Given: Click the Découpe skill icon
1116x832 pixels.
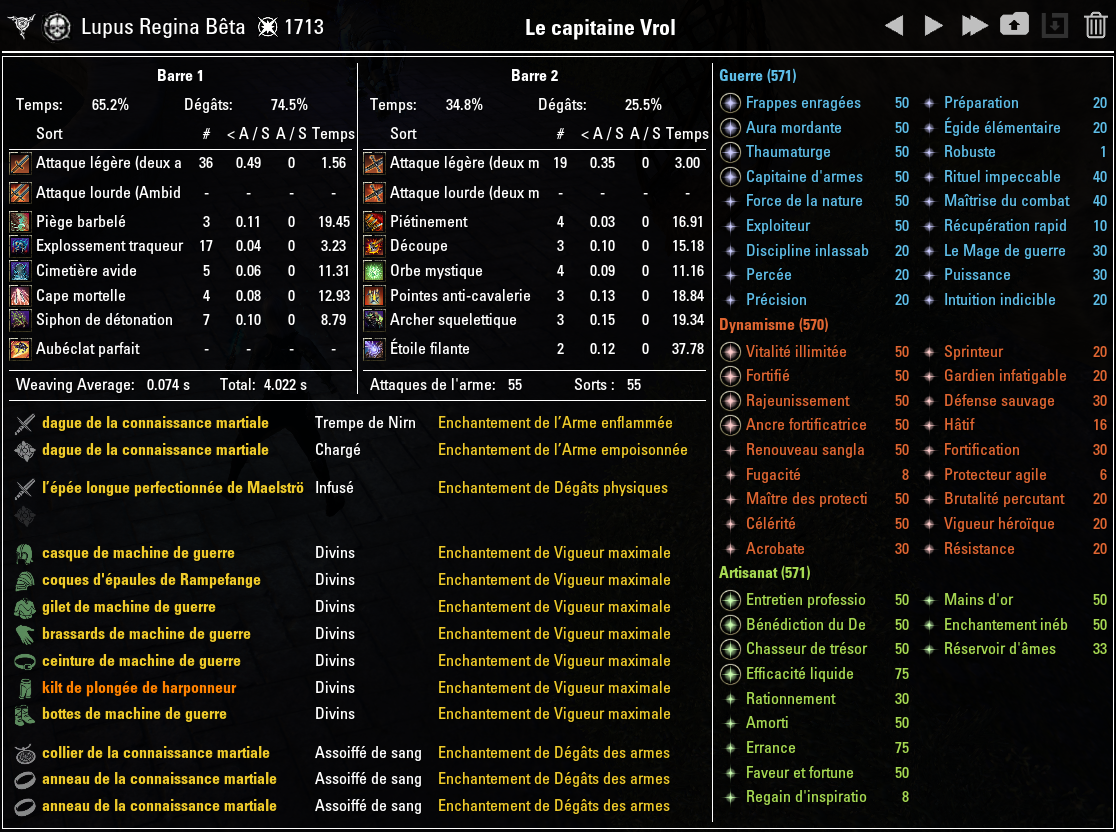Looking at the screenshot, I should pos(374,246).
